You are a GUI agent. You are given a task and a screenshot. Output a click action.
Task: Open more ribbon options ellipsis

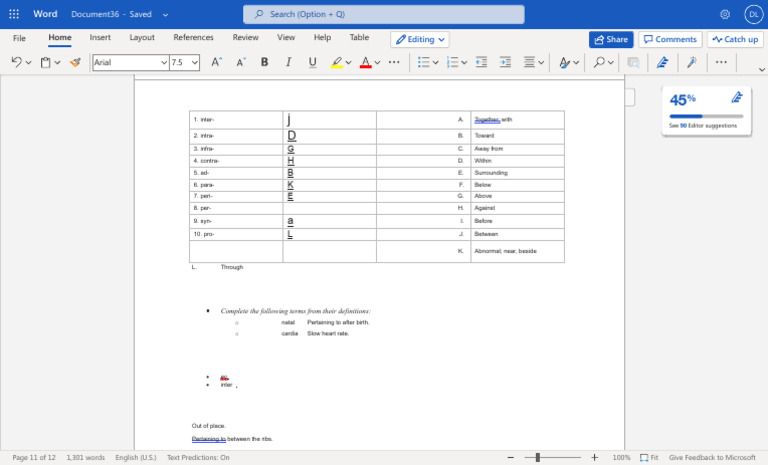point(721,62)
